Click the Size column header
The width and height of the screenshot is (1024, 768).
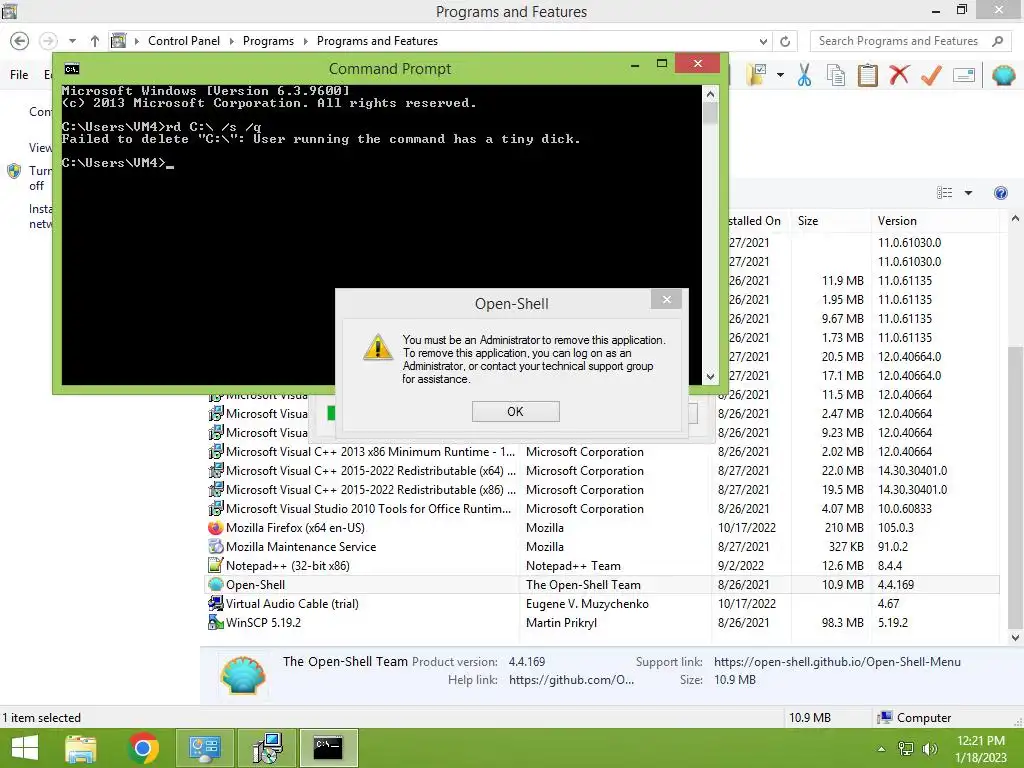(x=829, y=221)
